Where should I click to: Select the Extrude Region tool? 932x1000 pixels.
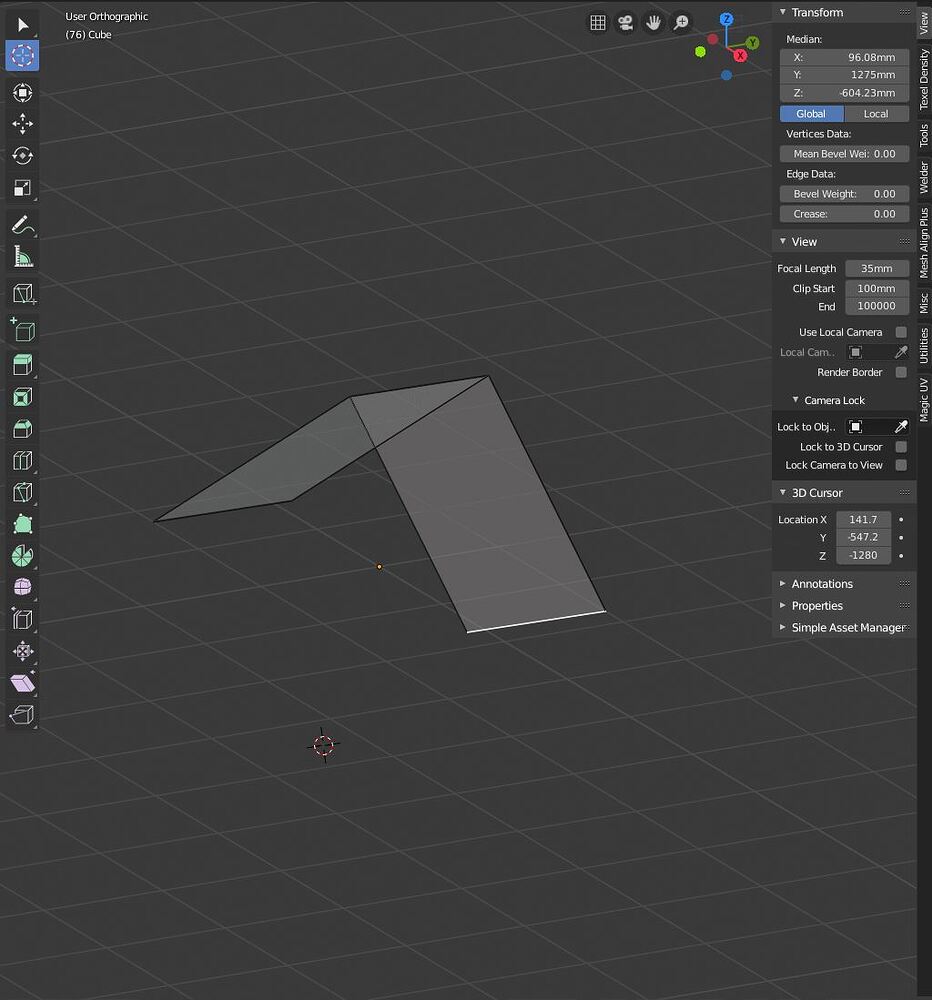click(x=22, y=365)
